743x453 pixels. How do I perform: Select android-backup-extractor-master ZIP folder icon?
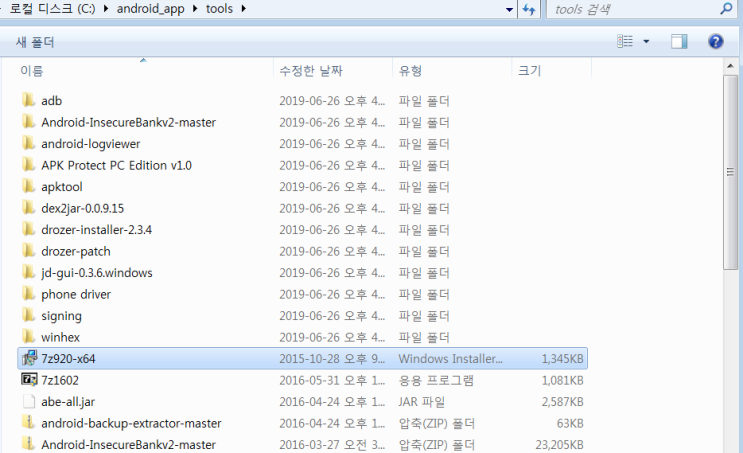28,422
